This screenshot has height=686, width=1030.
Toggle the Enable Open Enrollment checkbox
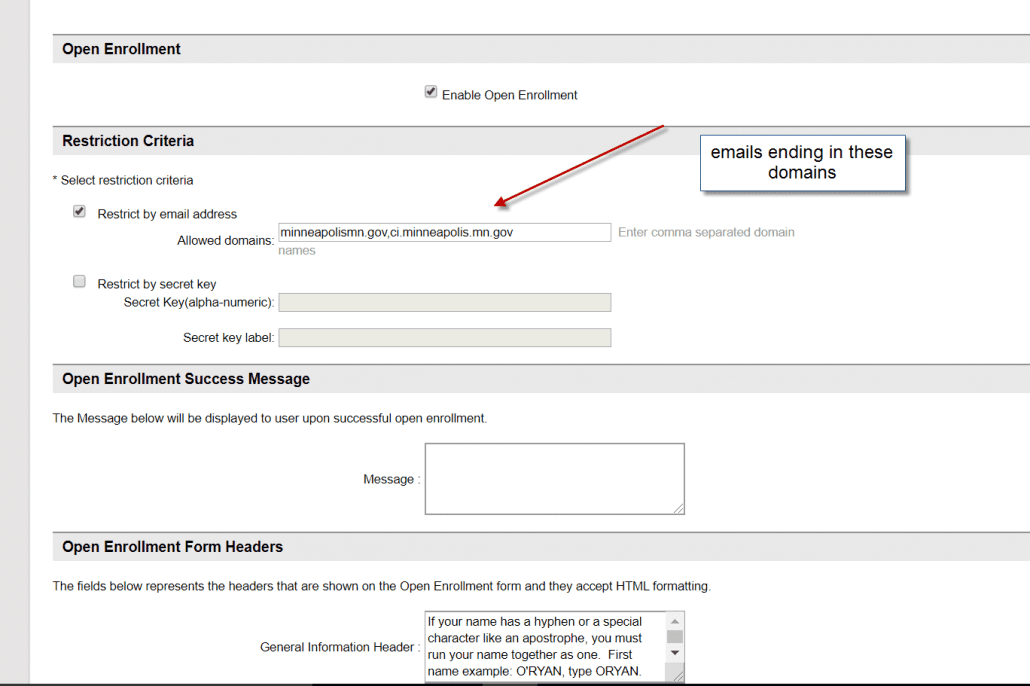(431, 92)
